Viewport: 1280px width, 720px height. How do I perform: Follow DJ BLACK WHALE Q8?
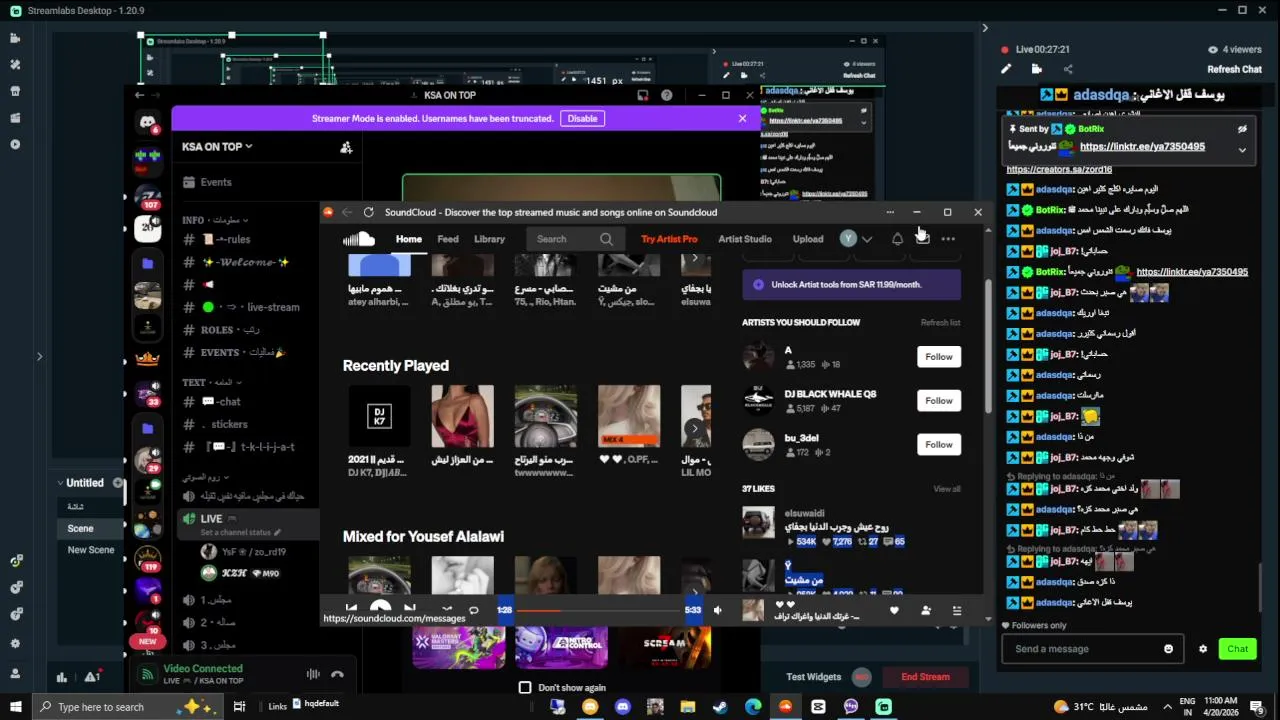point(939,401)
